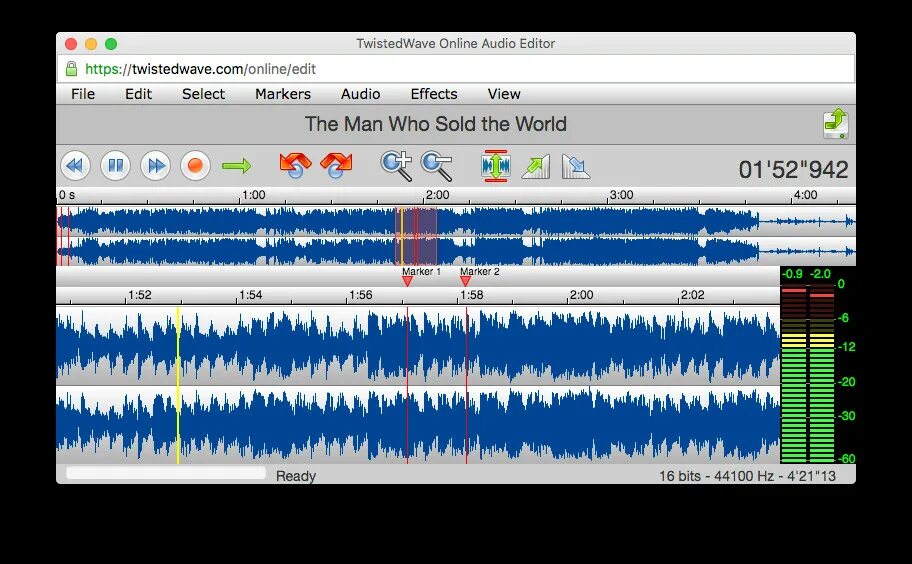Click the fast-forward playback button
The width and height of the screenshot is (912, 564).
pyautogui.click(x=155, y=166)
